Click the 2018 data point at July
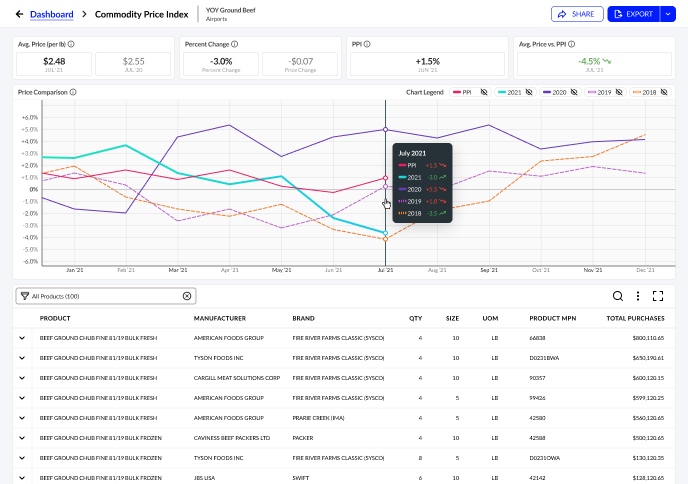 [385, 239]
